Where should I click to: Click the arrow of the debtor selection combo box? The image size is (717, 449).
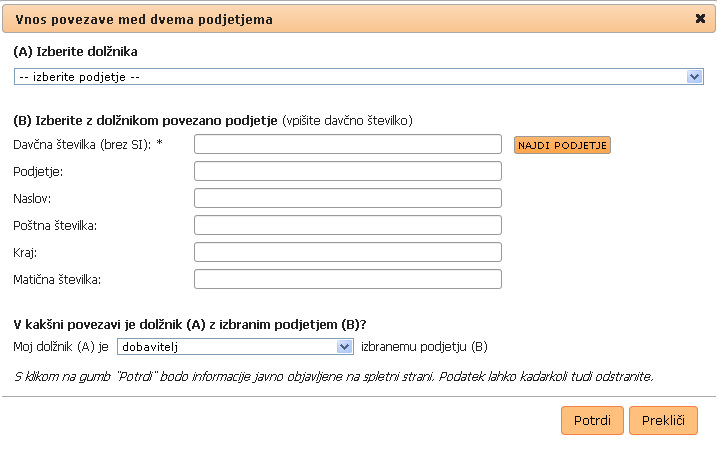(x=695, y=76)
